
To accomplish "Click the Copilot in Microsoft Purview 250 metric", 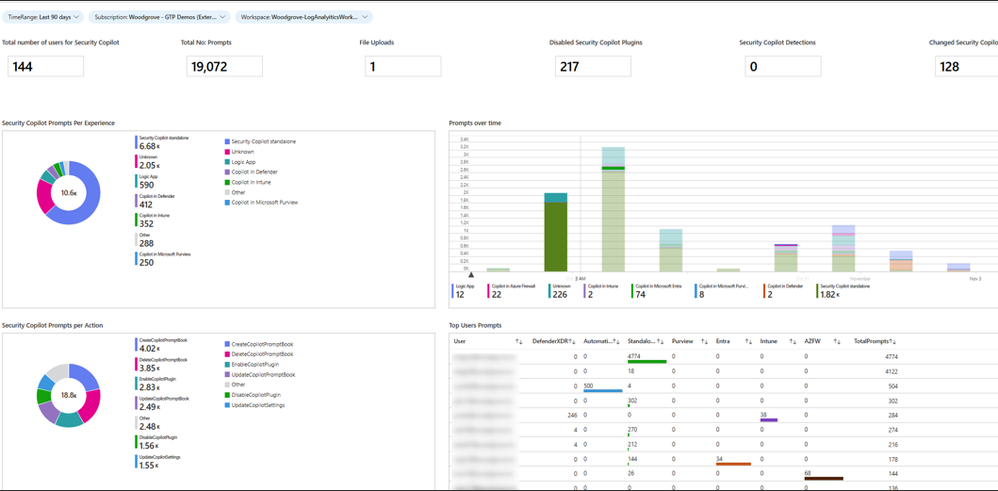I will click(162, 259).
